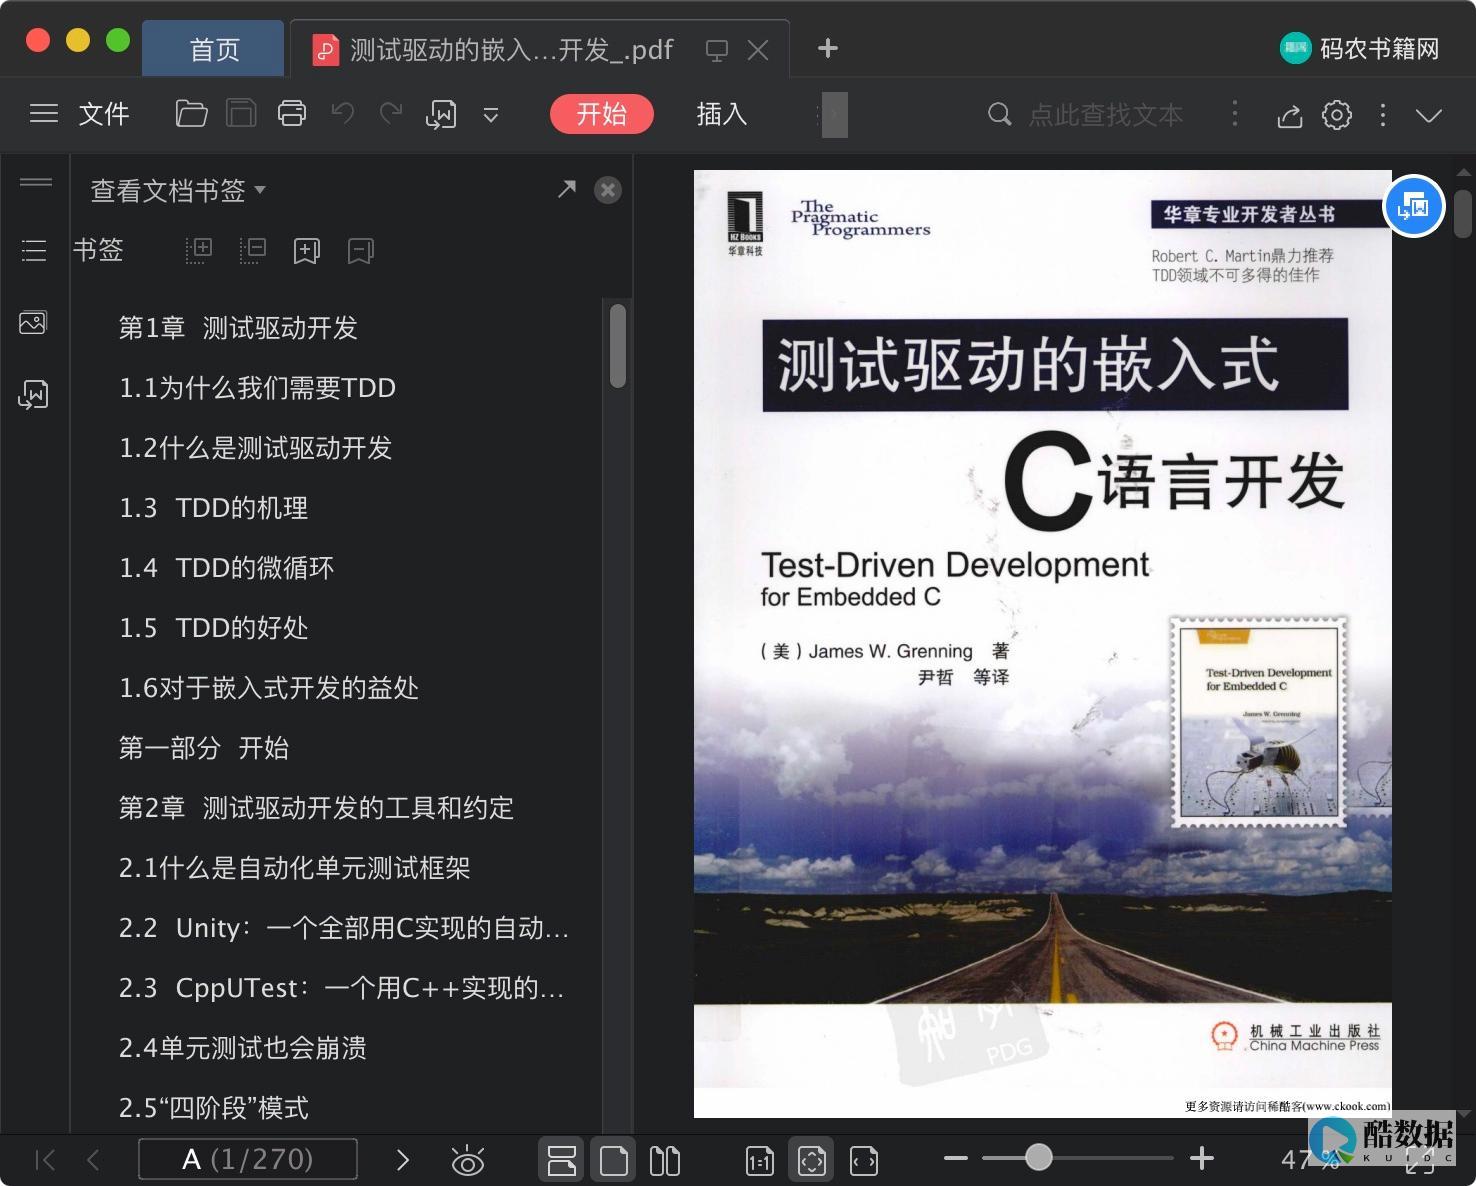Open bookmark 1.4 TDD的微循环
Image resolution: width=1476 pixels, height=1186 pixels.
click(x=227, y=568)
